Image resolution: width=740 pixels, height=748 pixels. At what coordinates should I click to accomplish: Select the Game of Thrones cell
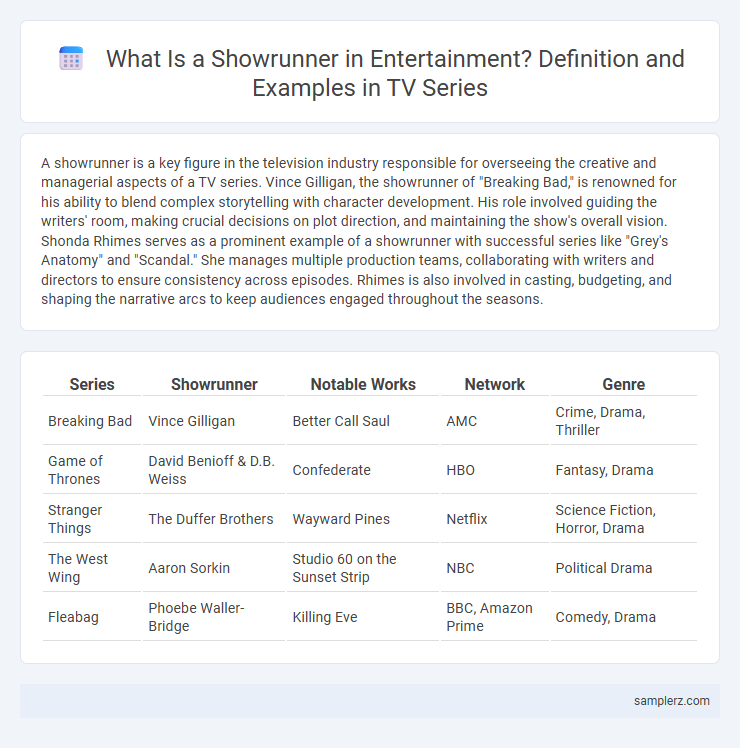pos(92,470)
